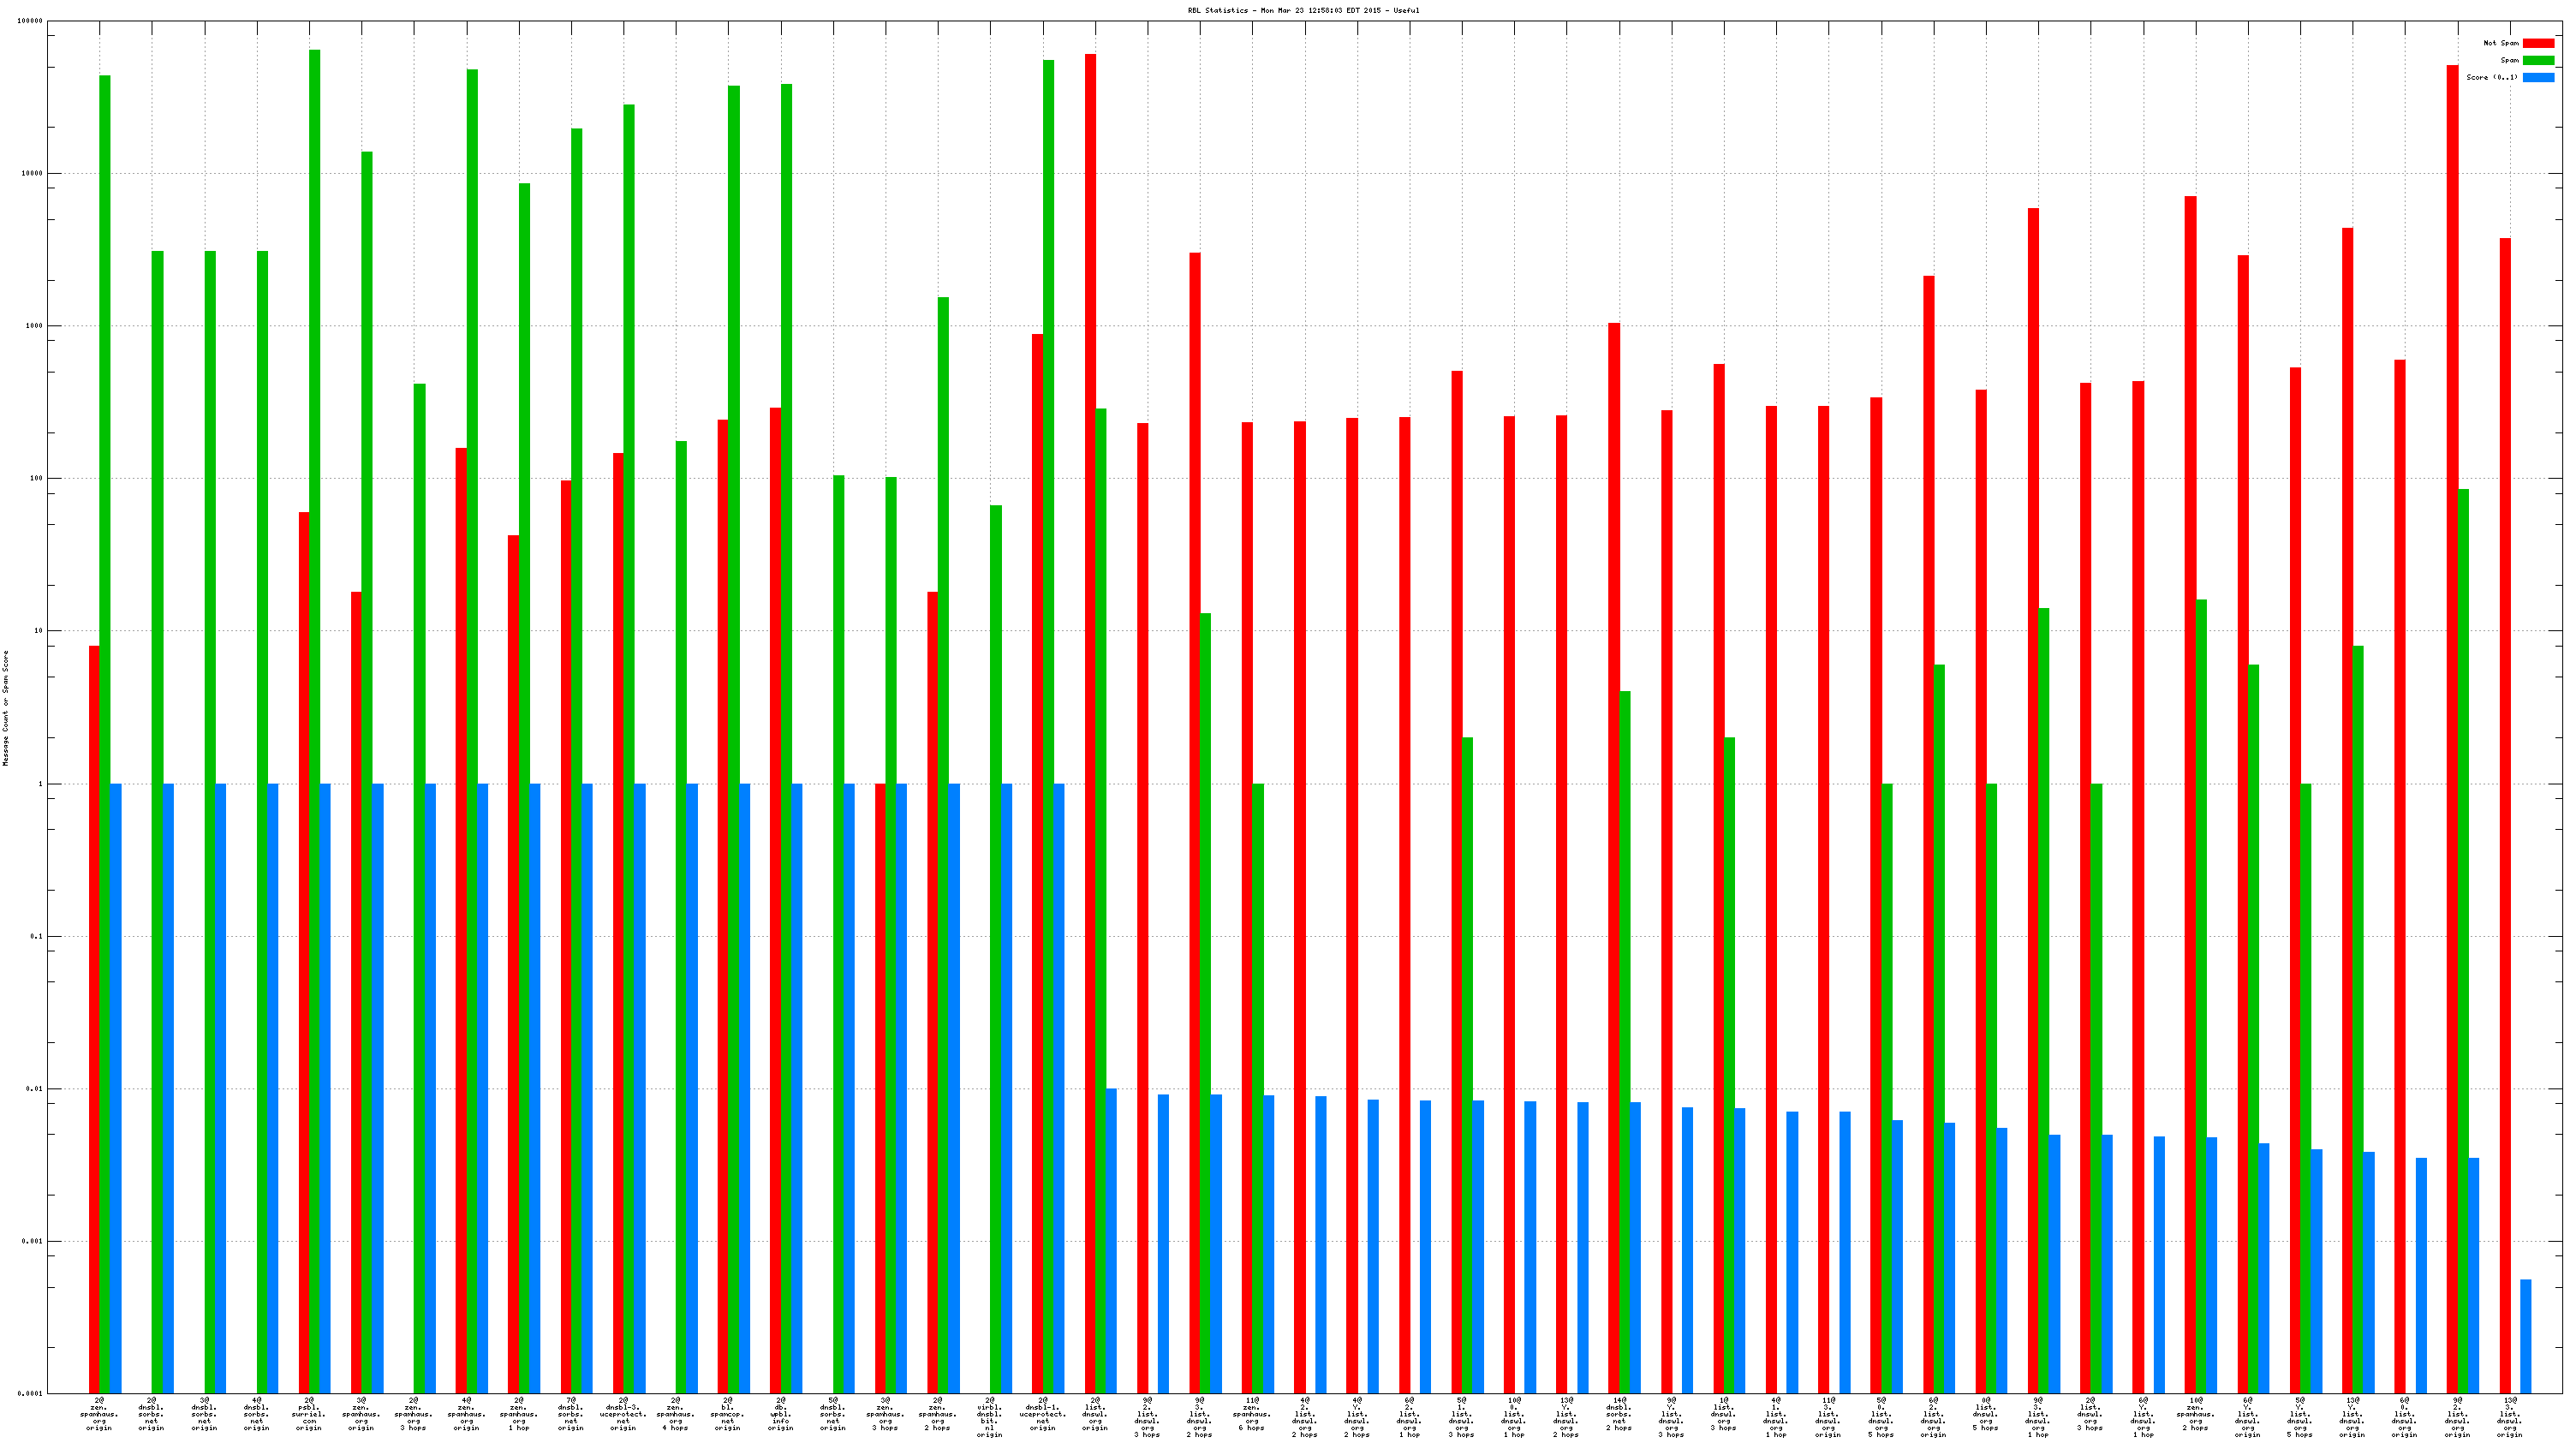Click the green Spam legend swatch
2576x1449 pixels.
click(2538, 60)
